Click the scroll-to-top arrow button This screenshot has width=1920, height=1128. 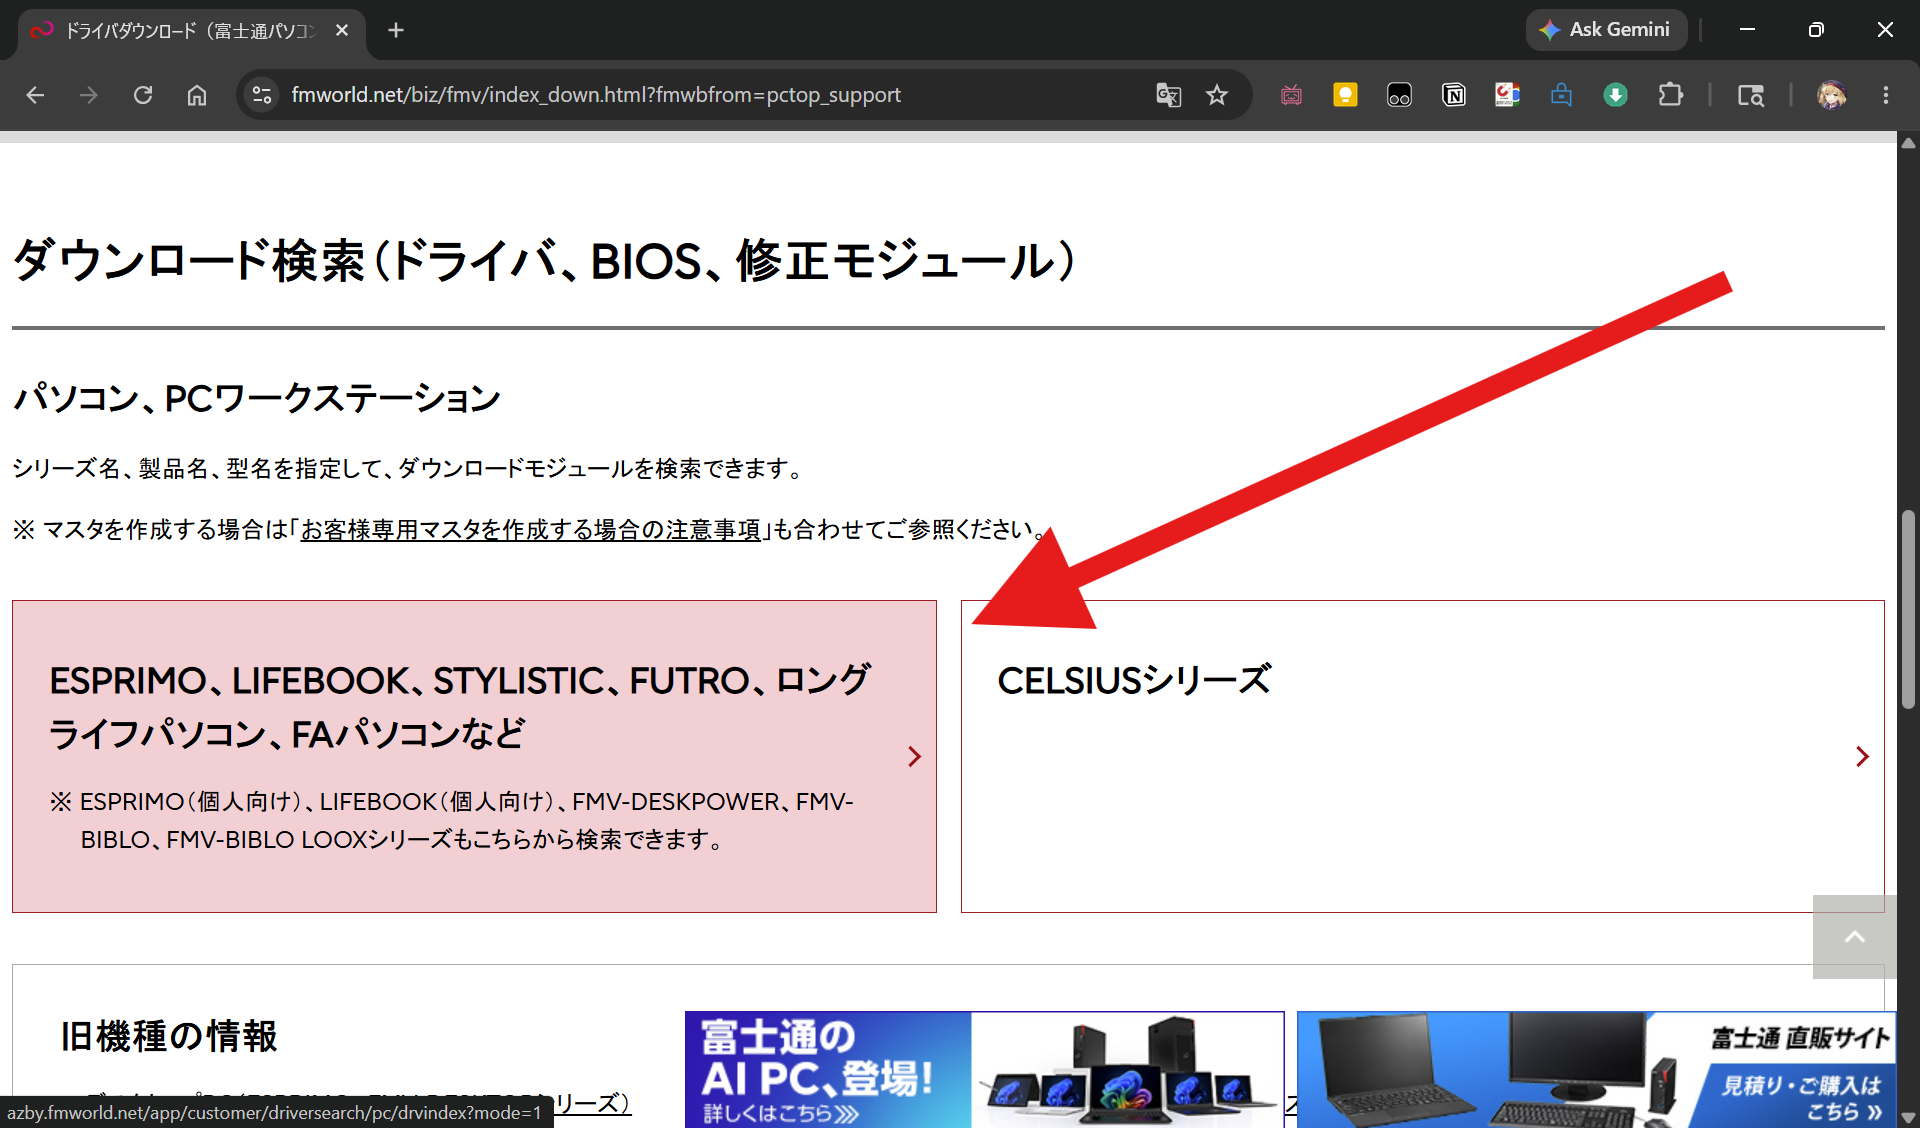pyautogui.click(x=1855, y=937)
